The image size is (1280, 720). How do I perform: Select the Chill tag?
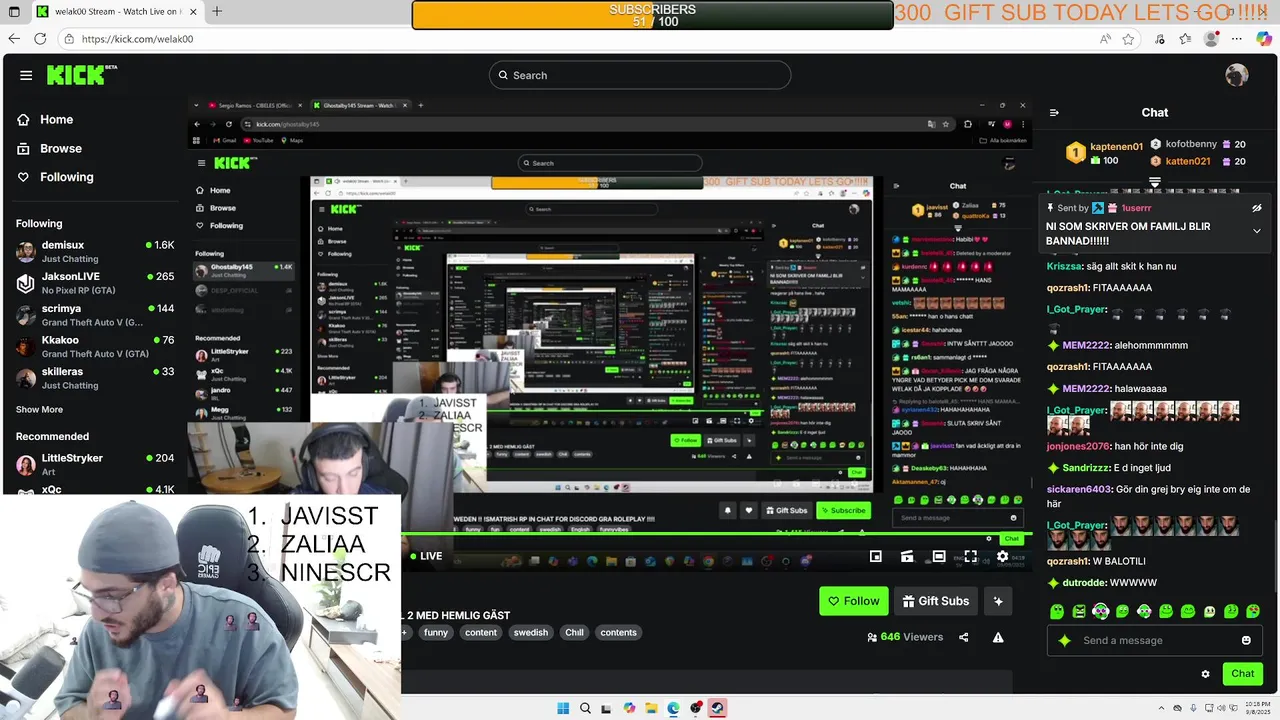(x=574, y=632)
